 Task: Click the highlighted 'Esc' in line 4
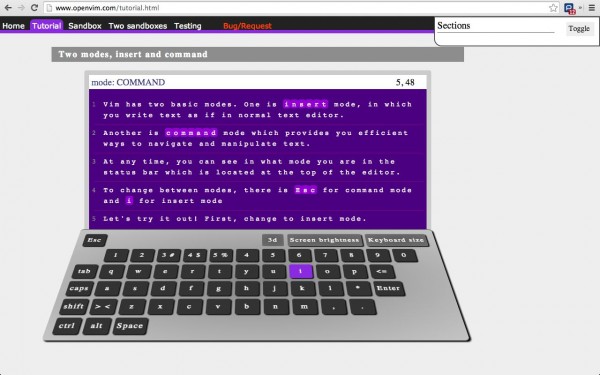tap(305, 190)
